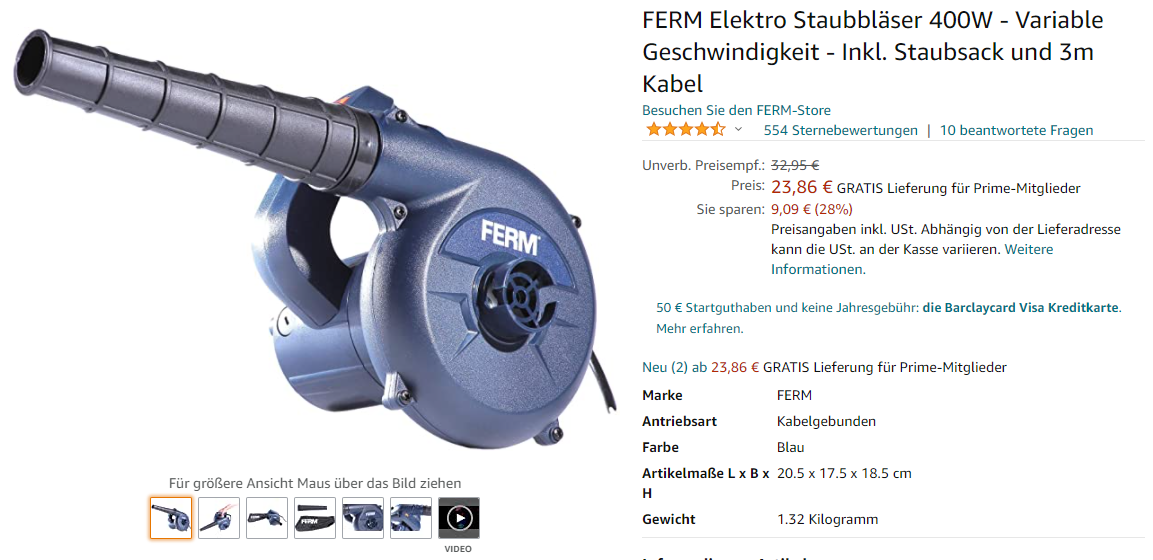Open the Barclaycard Visa Kreditkarte offer link
1153x560 pixels.
1021,308
